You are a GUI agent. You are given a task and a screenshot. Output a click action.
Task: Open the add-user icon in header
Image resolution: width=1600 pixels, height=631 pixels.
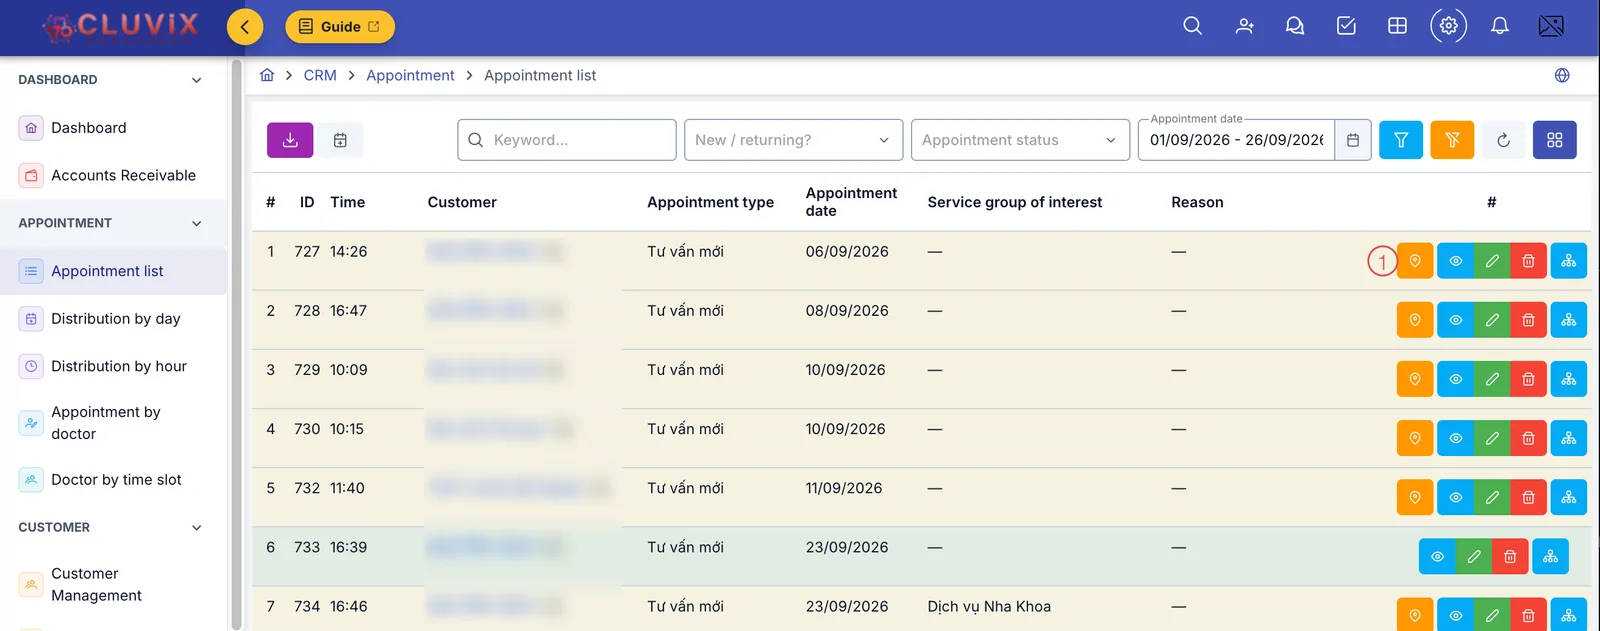coord(1244,26)
